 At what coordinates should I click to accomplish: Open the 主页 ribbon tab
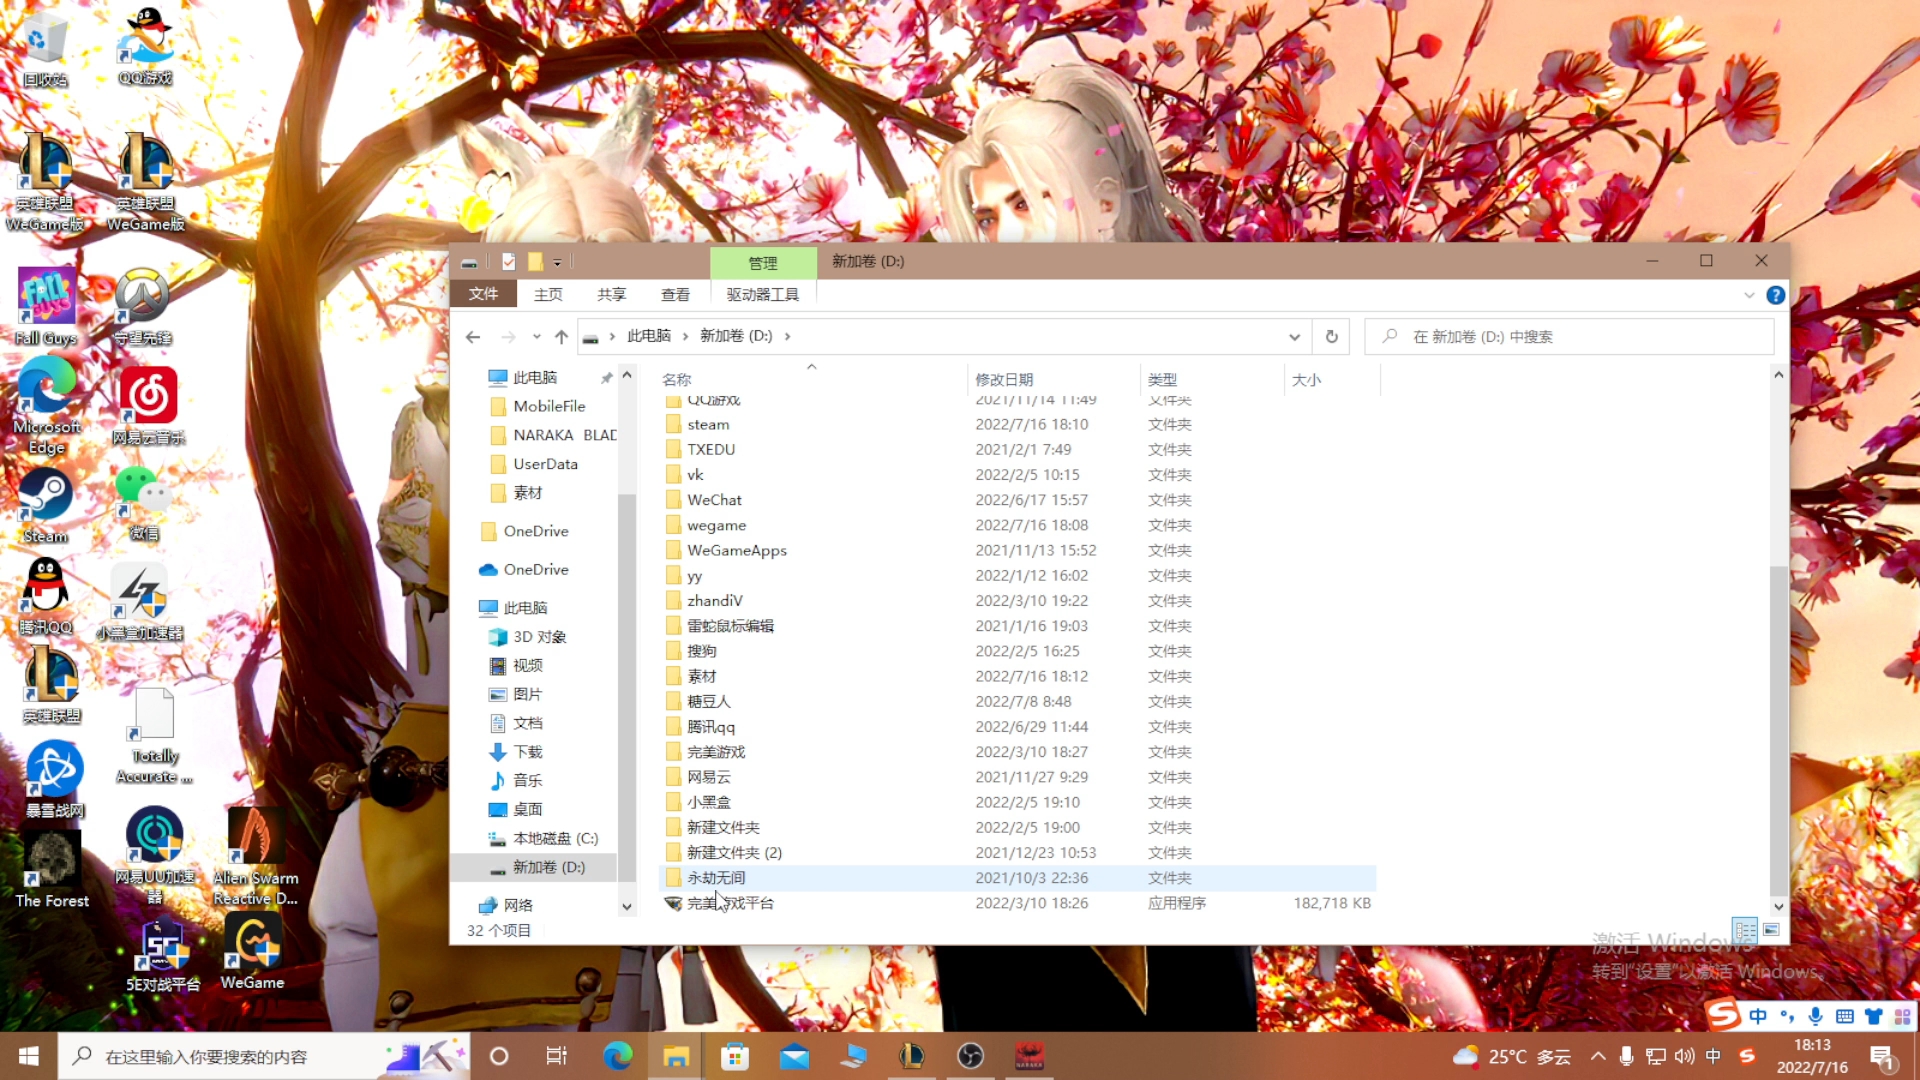click(548, 294)
